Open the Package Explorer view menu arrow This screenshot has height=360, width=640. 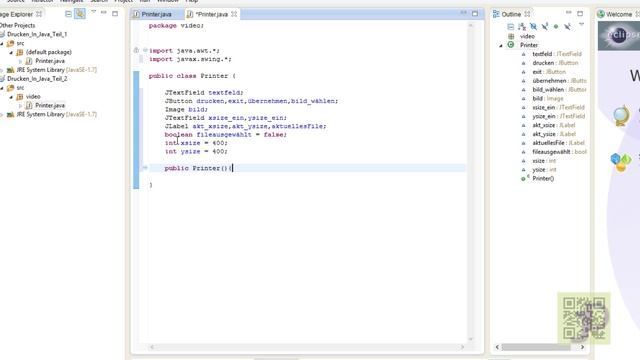[x=93, y=13]
